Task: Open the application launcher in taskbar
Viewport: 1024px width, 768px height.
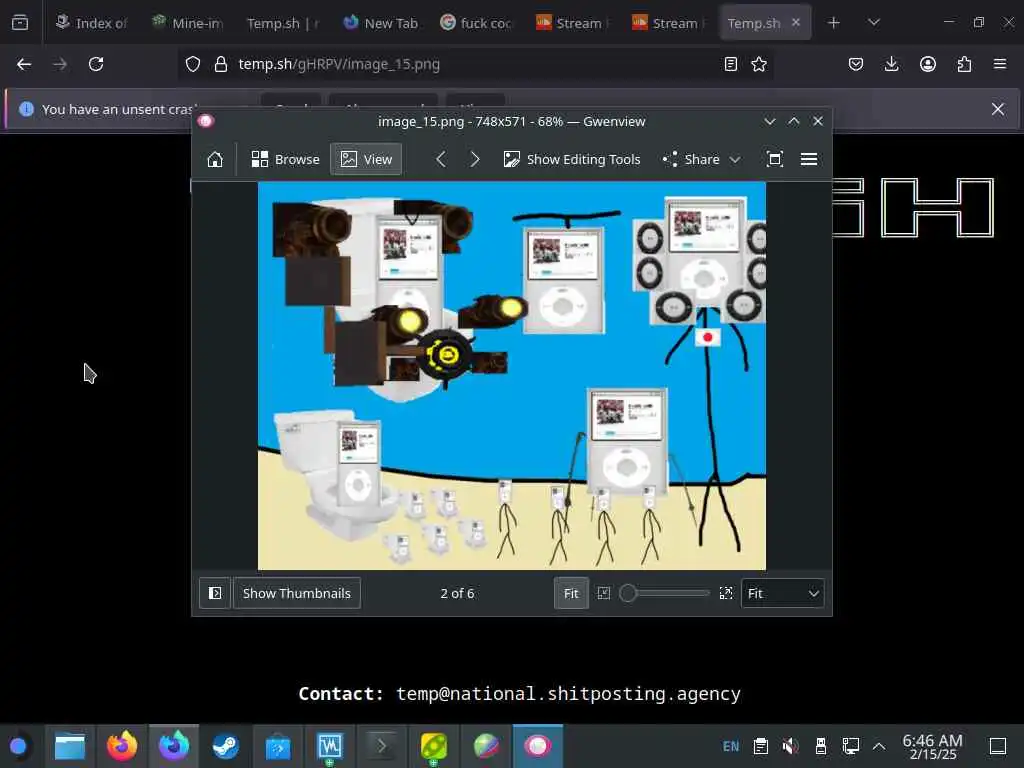Action: click(18, 746)
